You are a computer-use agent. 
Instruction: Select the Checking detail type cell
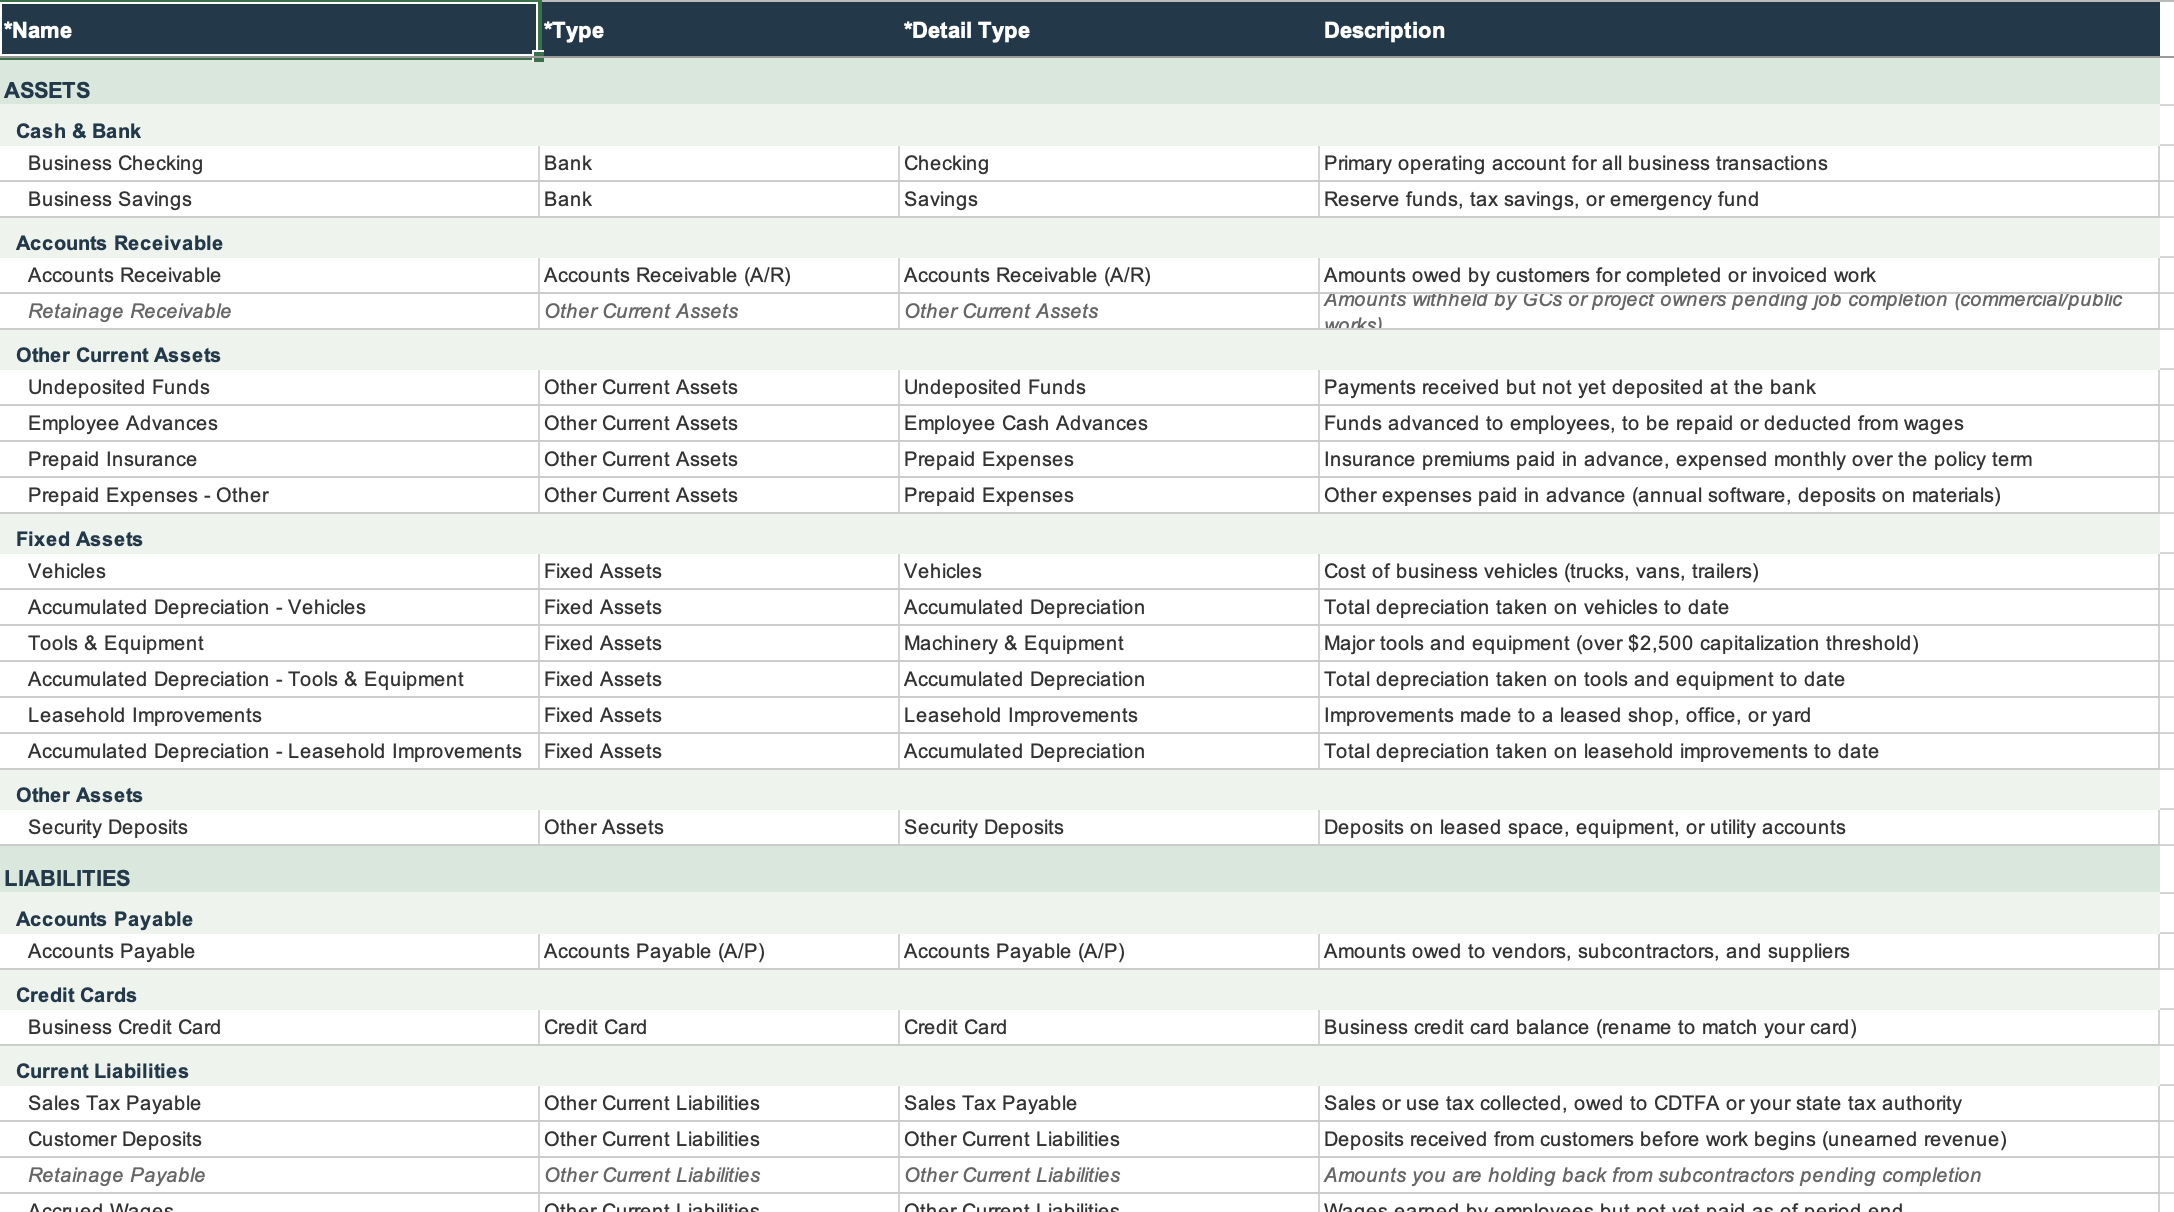click(1109, 163)
